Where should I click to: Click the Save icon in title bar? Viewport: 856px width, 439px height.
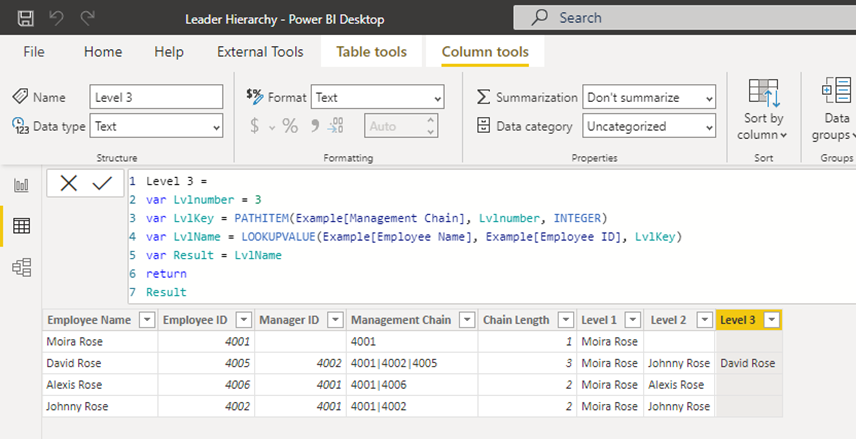coord(26,18)
